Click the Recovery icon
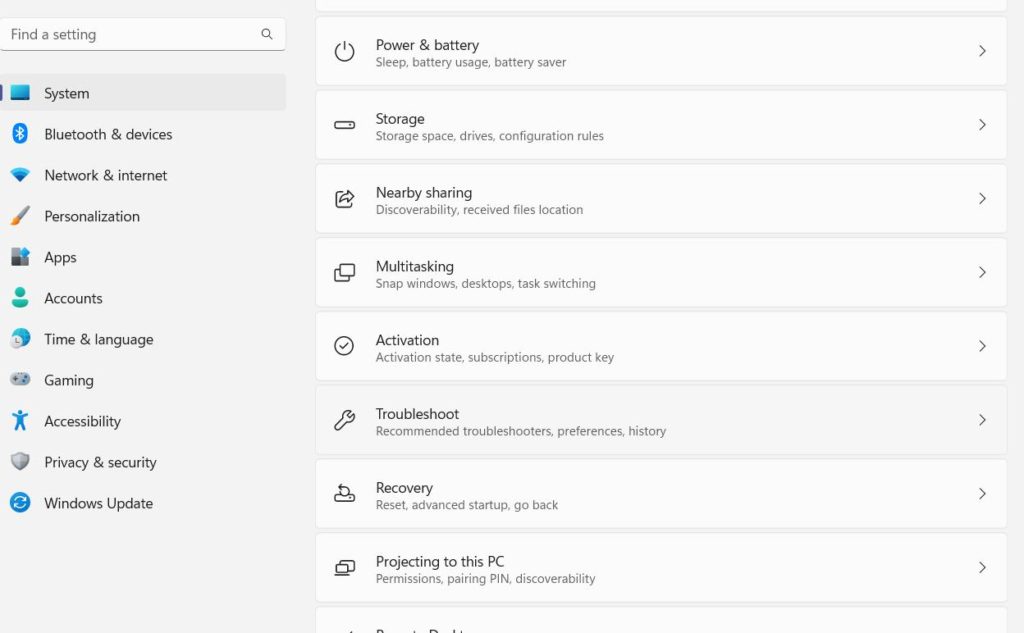Viewport: 1024px width, 633px height. pos(344,493)
